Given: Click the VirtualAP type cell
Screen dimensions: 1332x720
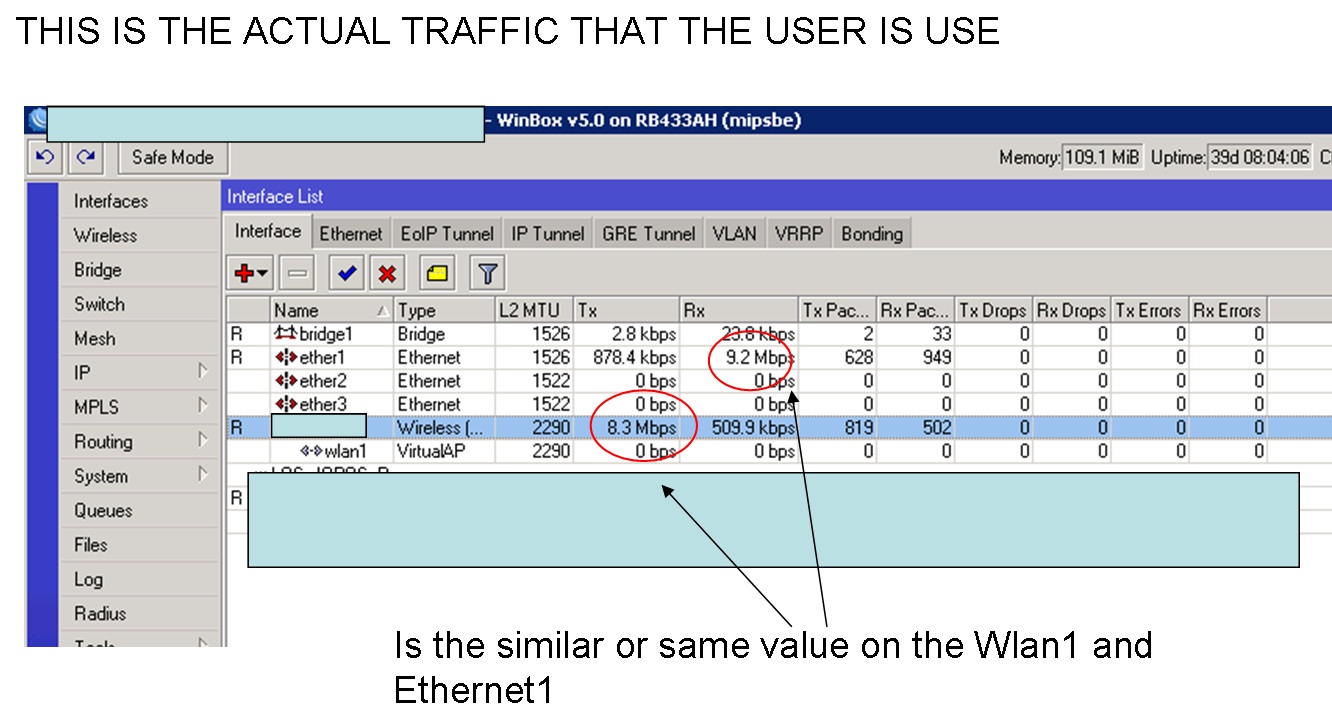Looking at the screenshot, I should pyautogui.click(x=431, y=451).
